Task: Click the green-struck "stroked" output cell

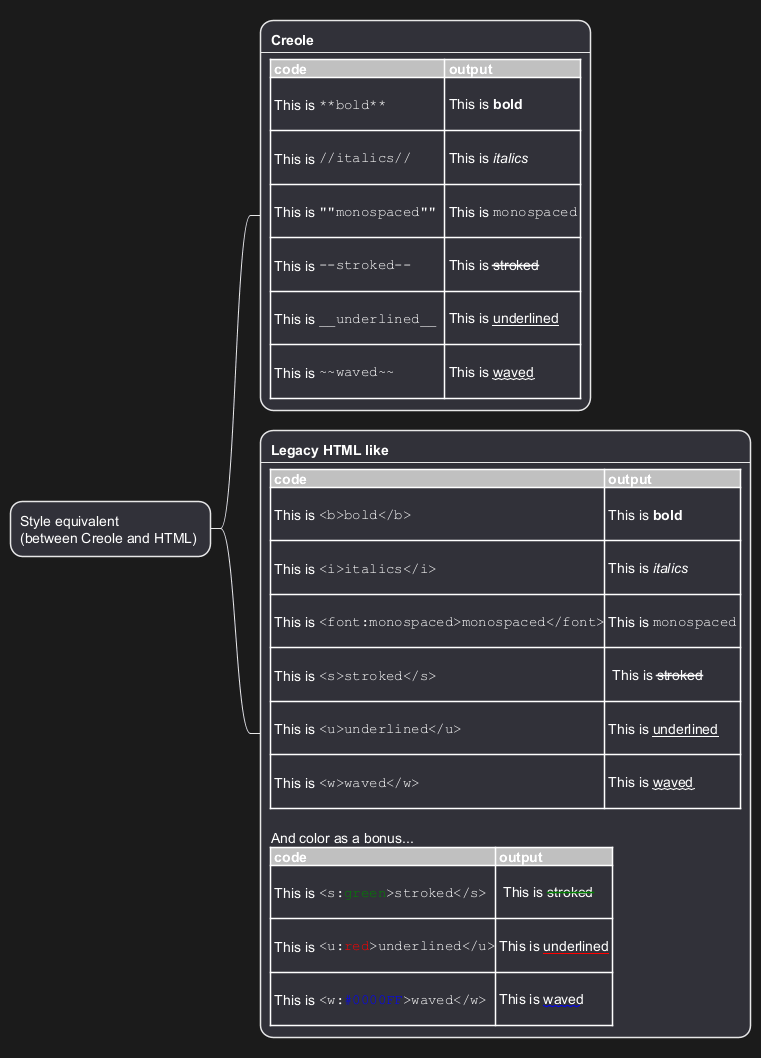Action: [x=553, y=892]
